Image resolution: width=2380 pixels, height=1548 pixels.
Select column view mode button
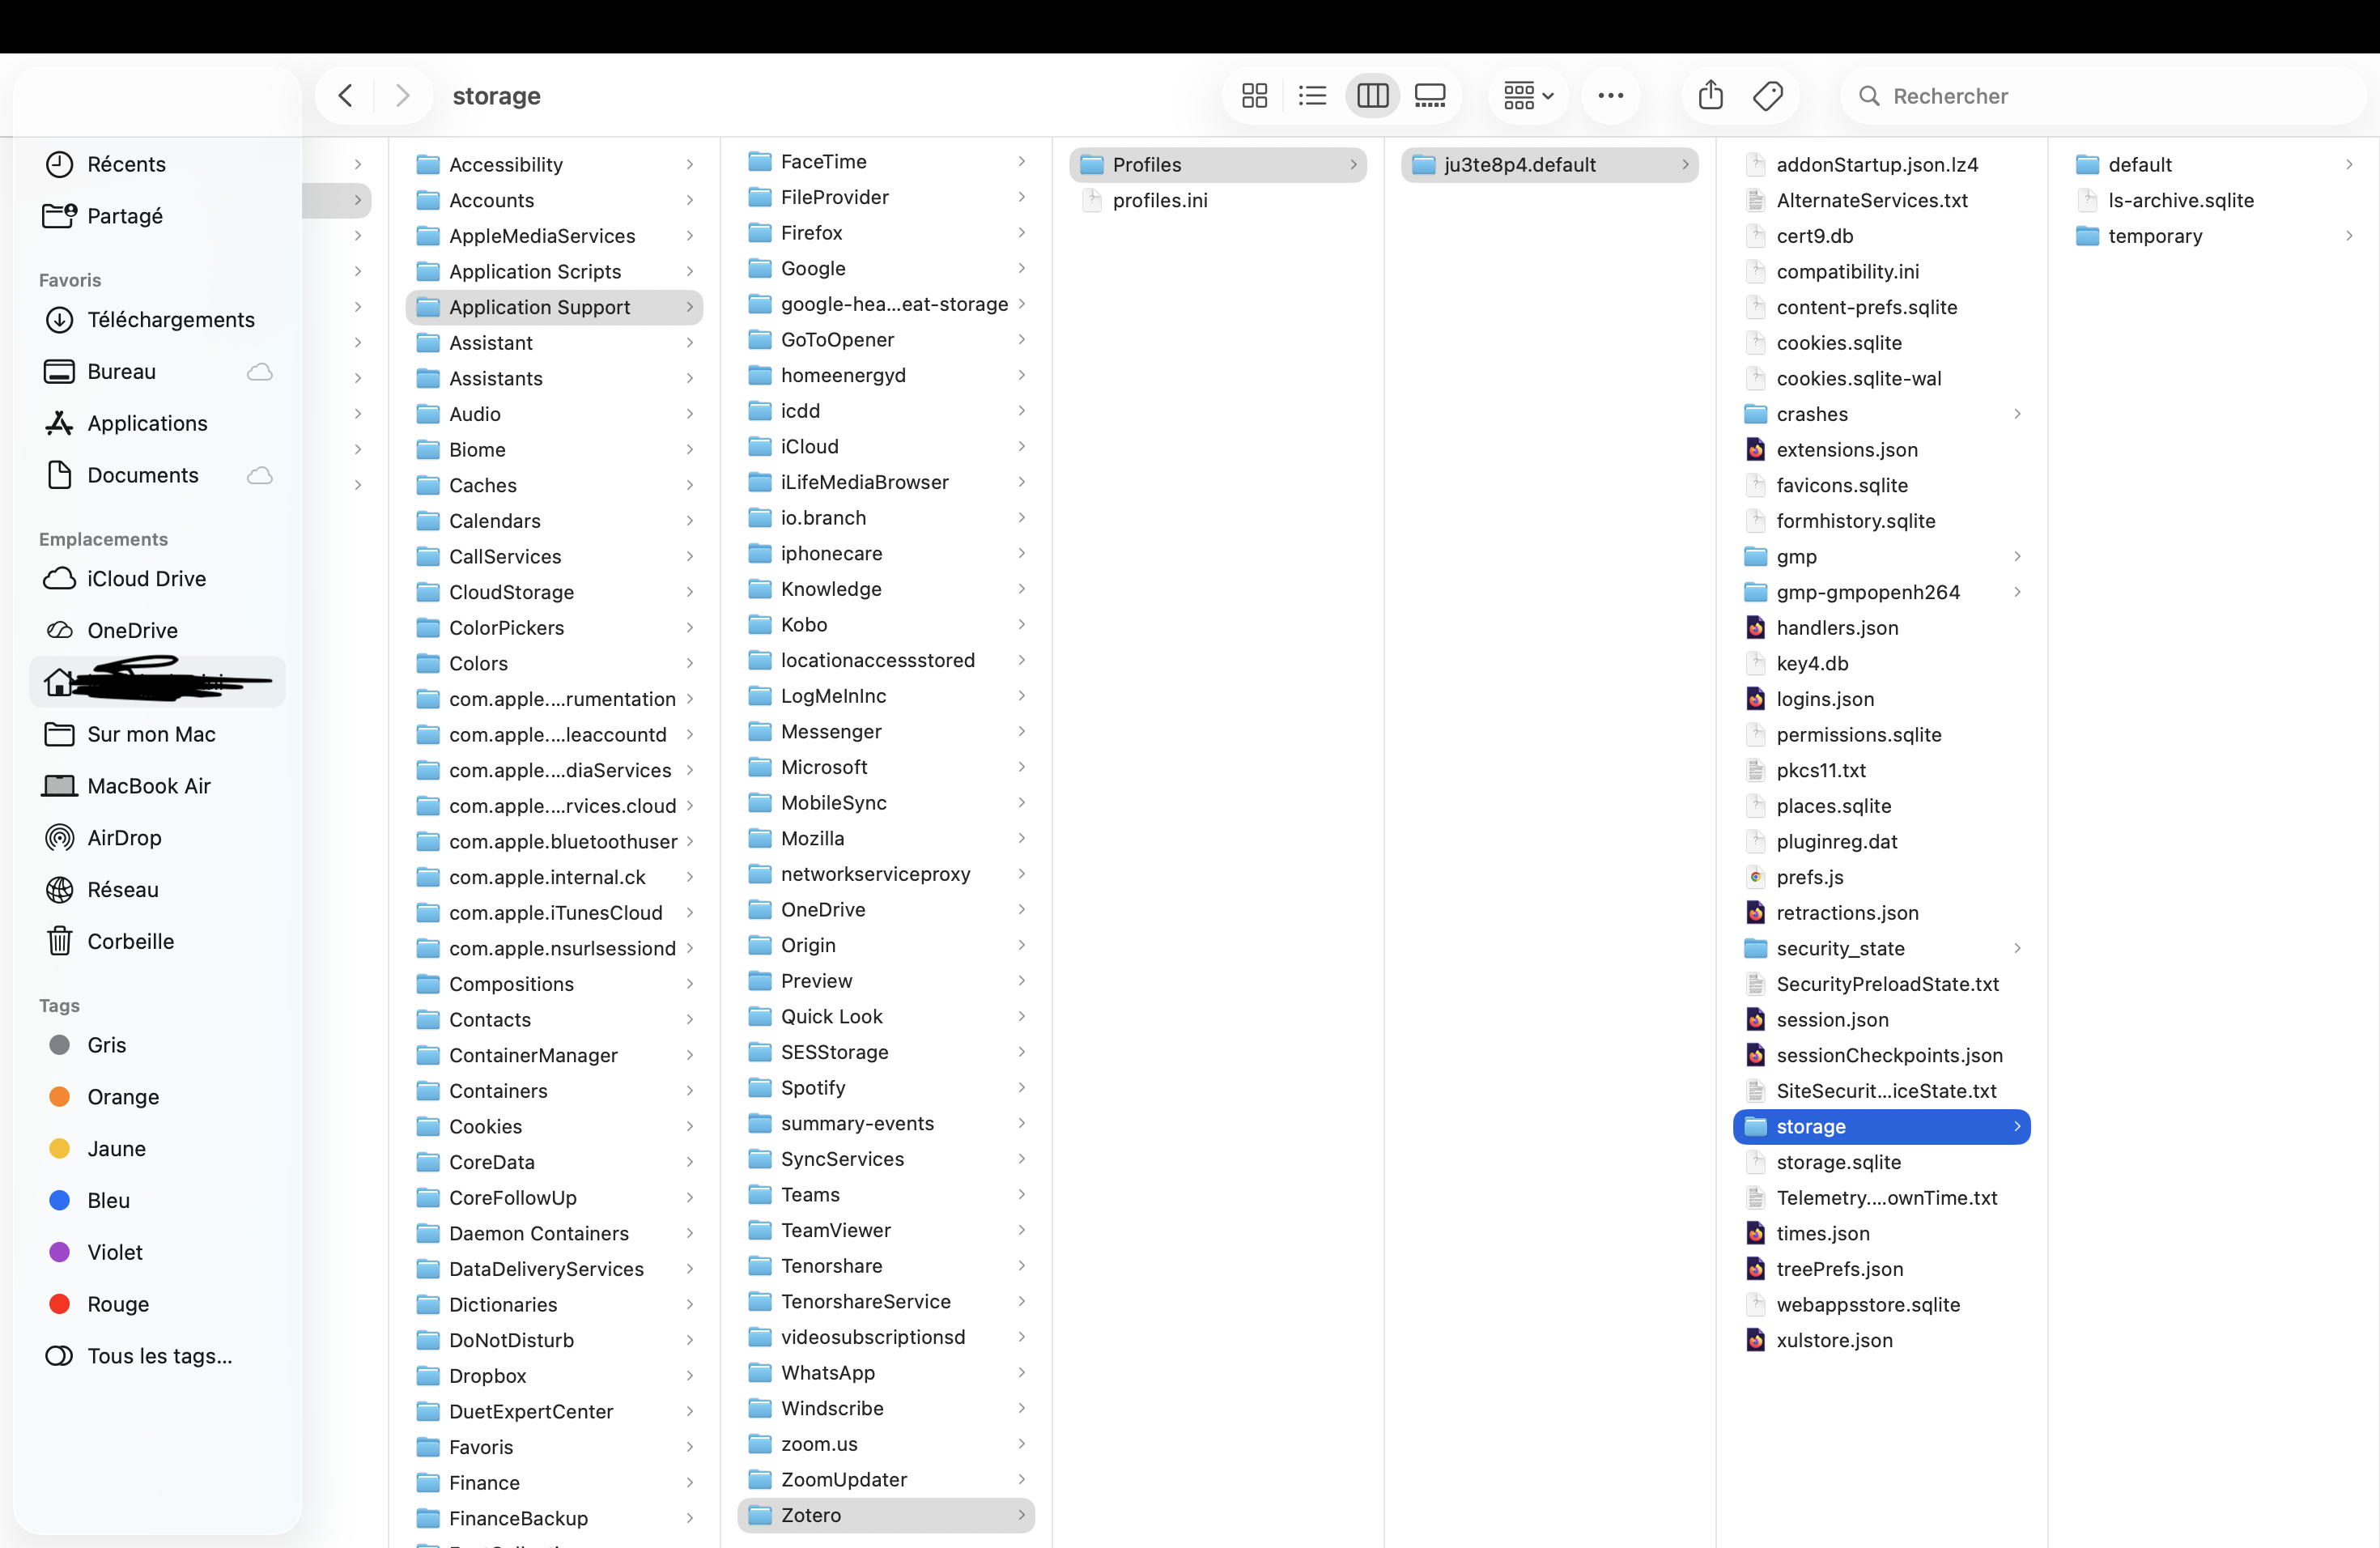(1372, 96)
